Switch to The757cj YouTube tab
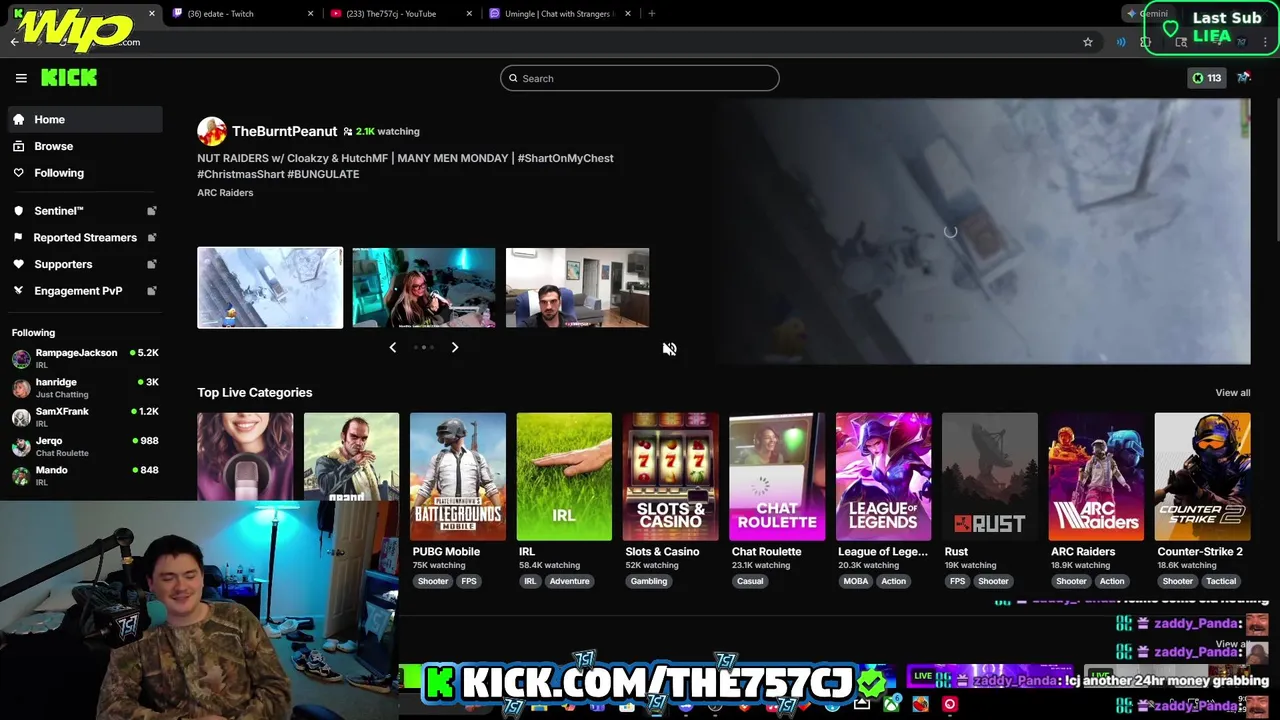 pos(401,14)
